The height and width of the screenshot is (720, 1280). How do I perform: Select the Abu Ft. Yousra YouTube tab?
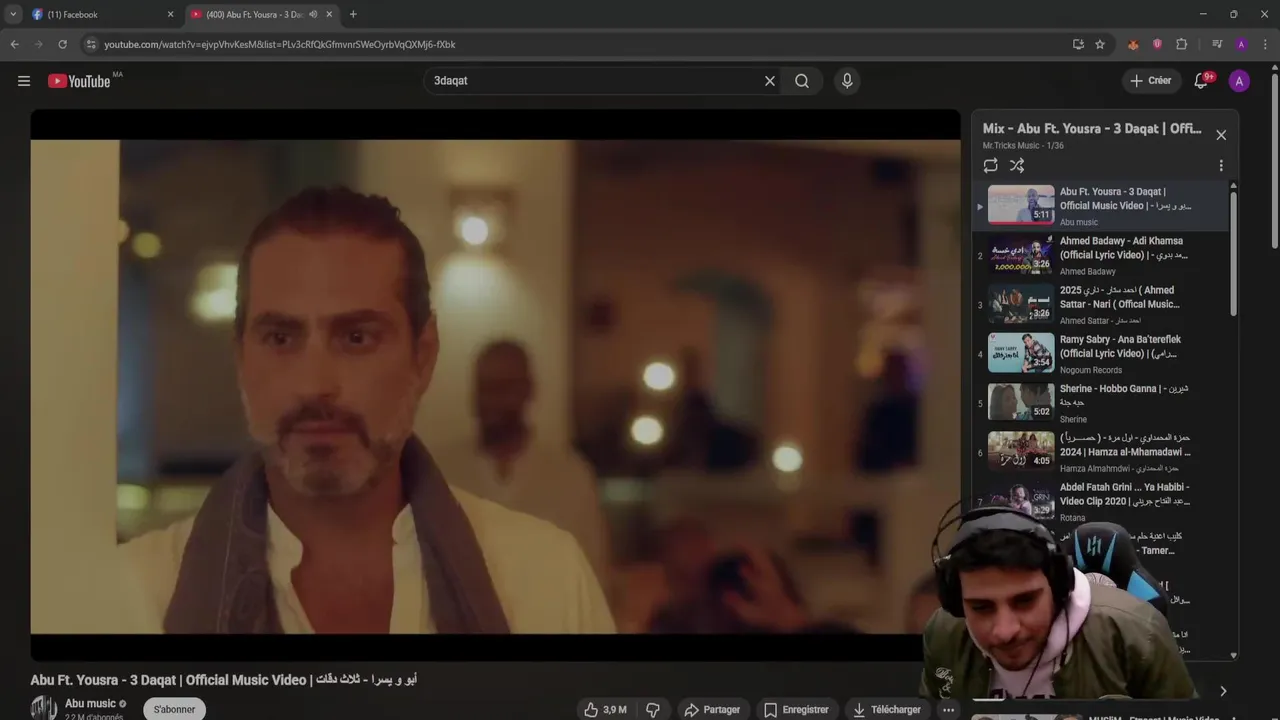[x=261, y=14]
